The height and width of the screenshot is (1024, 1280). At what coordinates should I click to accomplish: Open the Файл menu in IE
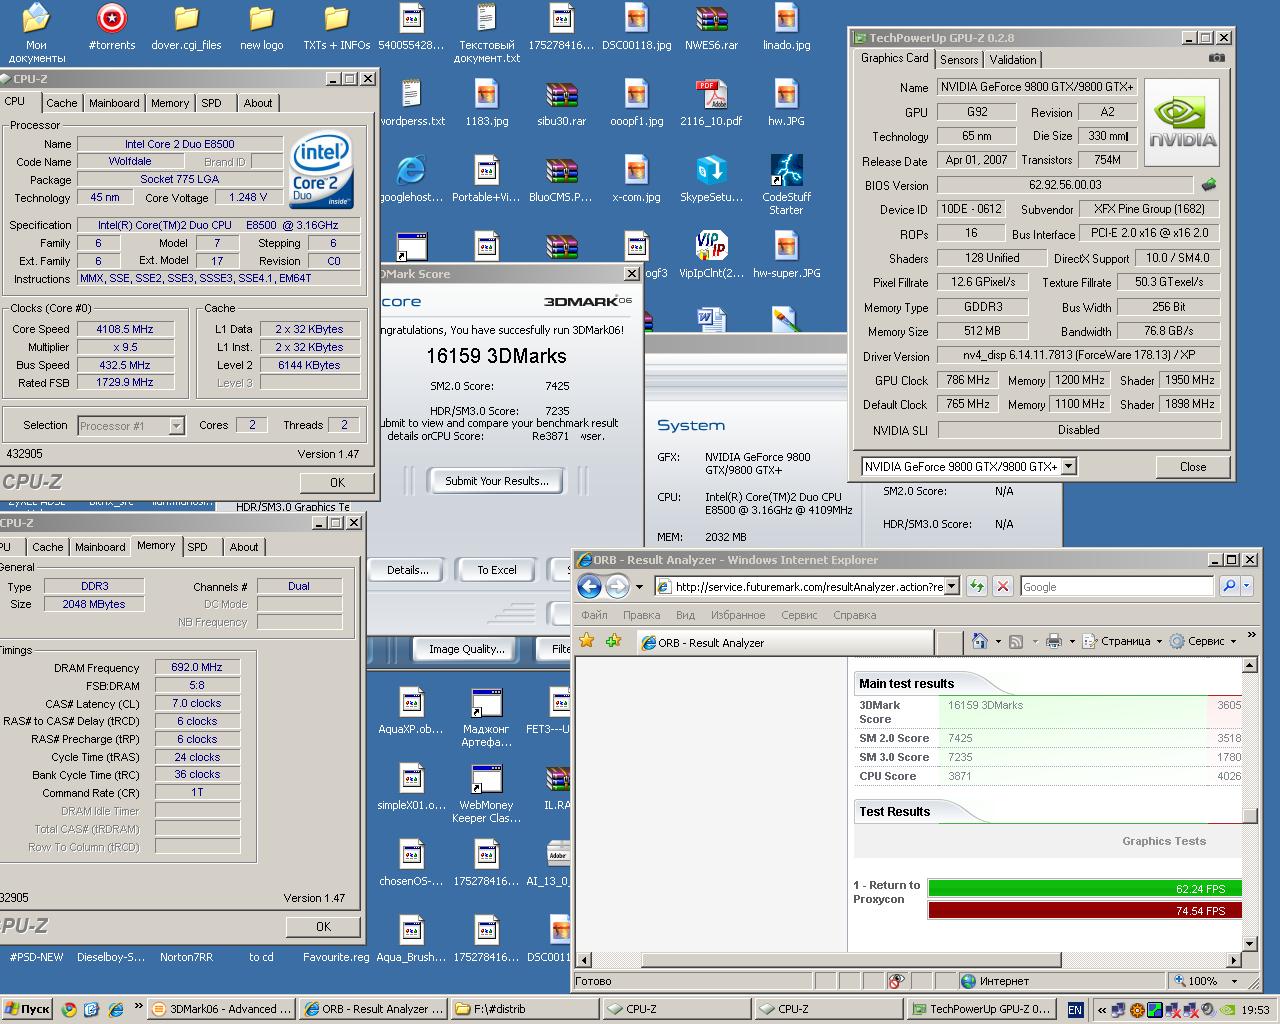595,615
